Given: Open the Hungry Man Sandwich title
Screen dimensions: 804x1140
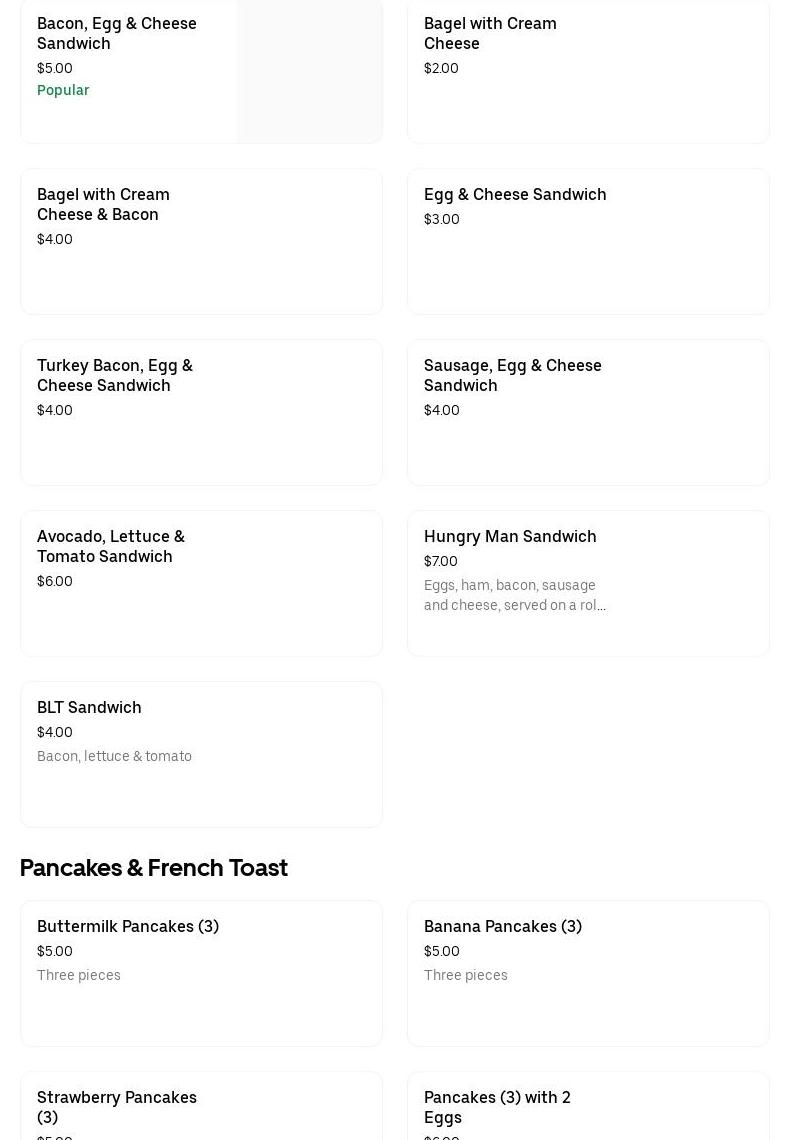Looking at the screenshot, I should (x=510, y=536).
